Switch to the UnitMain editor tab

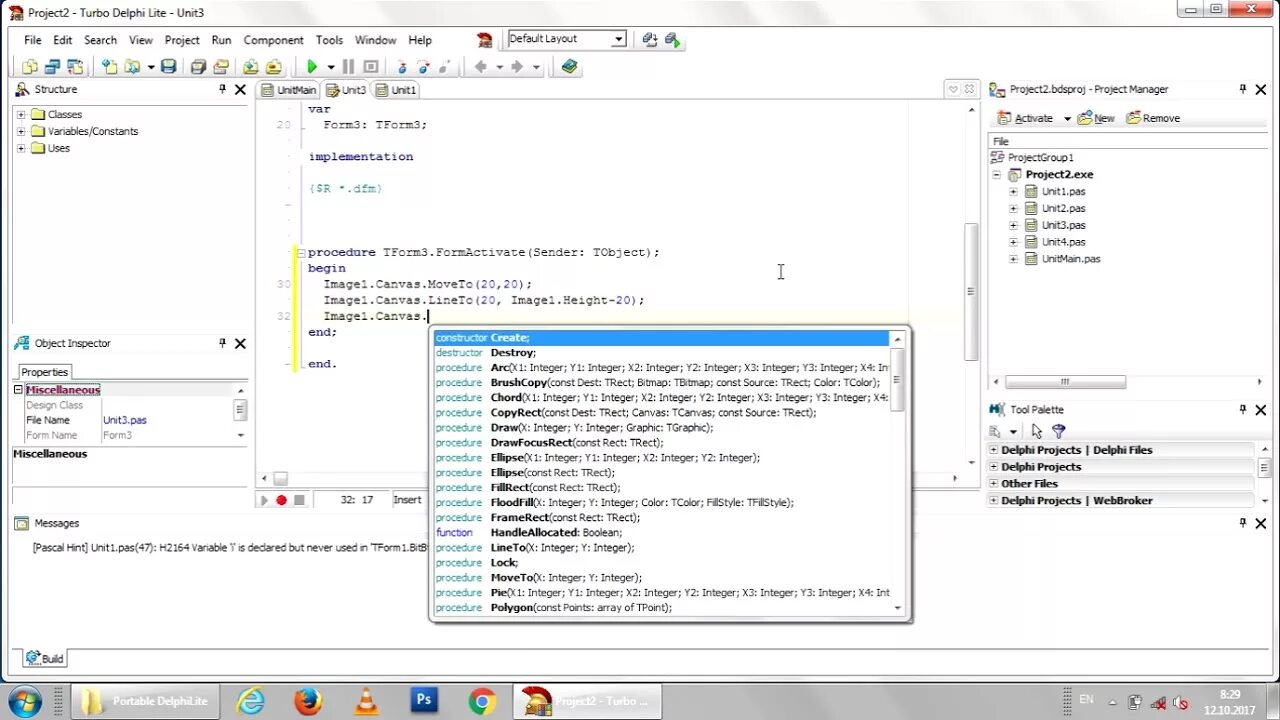click(x=288, y=90)
